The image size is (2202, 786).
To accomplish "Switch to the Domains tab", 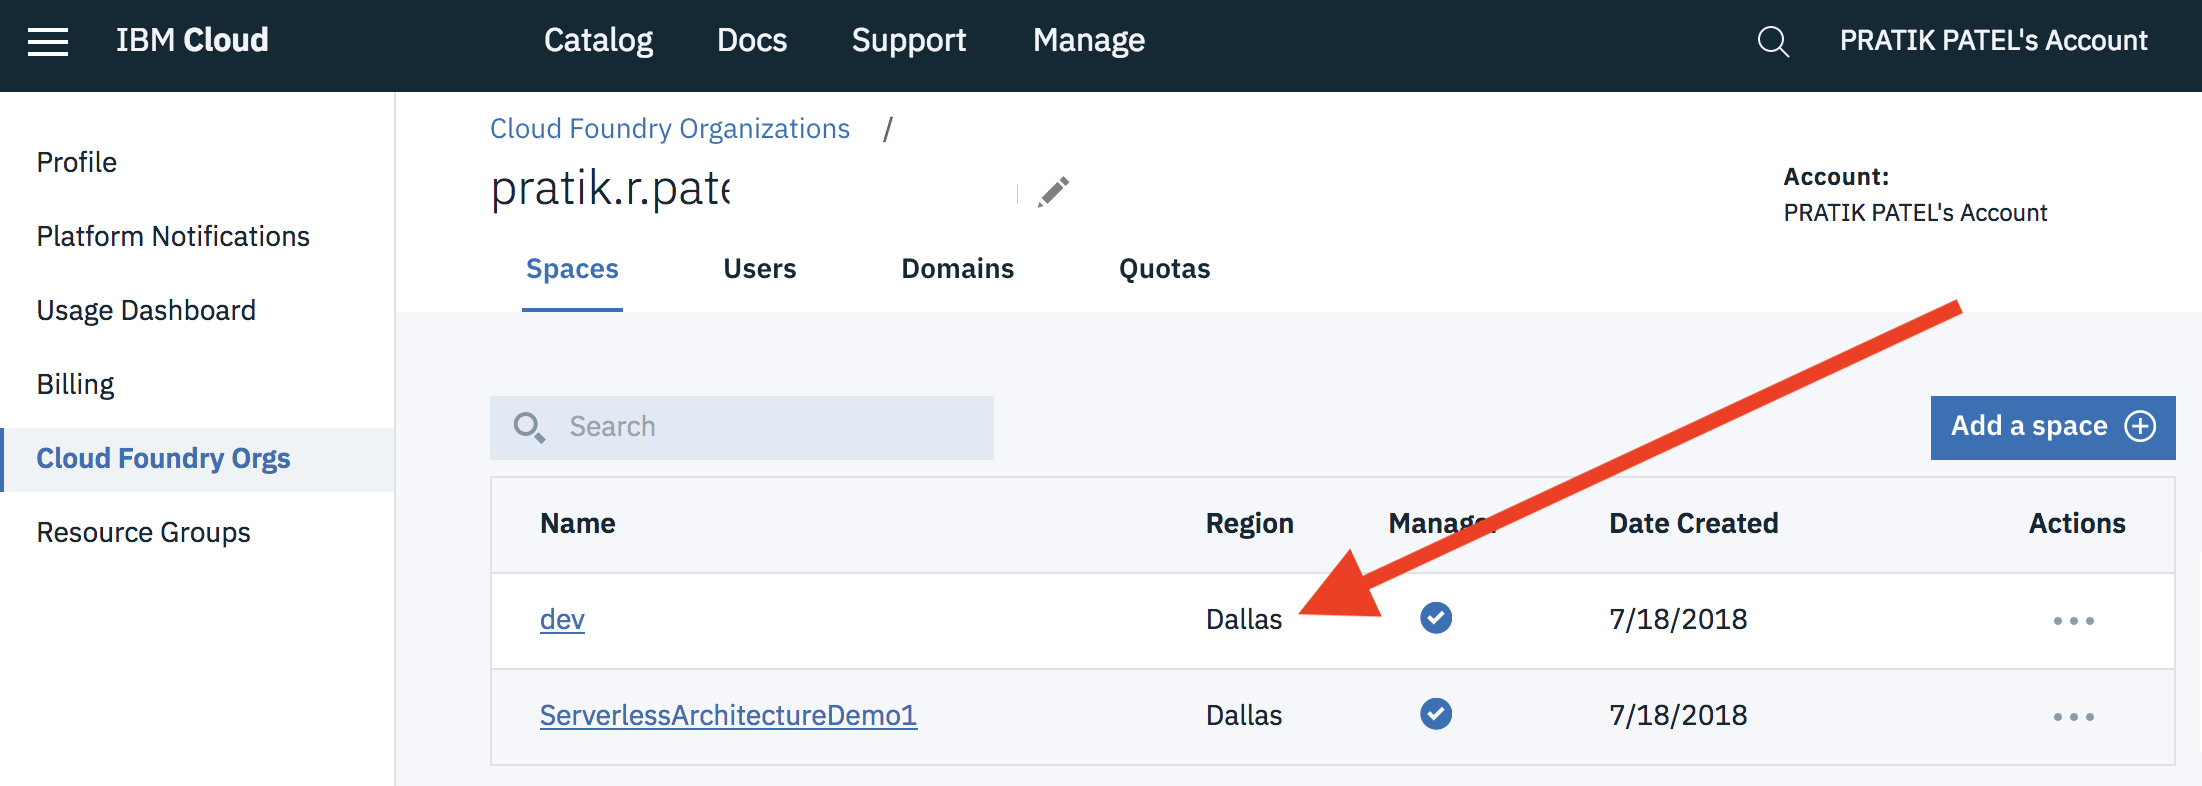I will point(958,269).
